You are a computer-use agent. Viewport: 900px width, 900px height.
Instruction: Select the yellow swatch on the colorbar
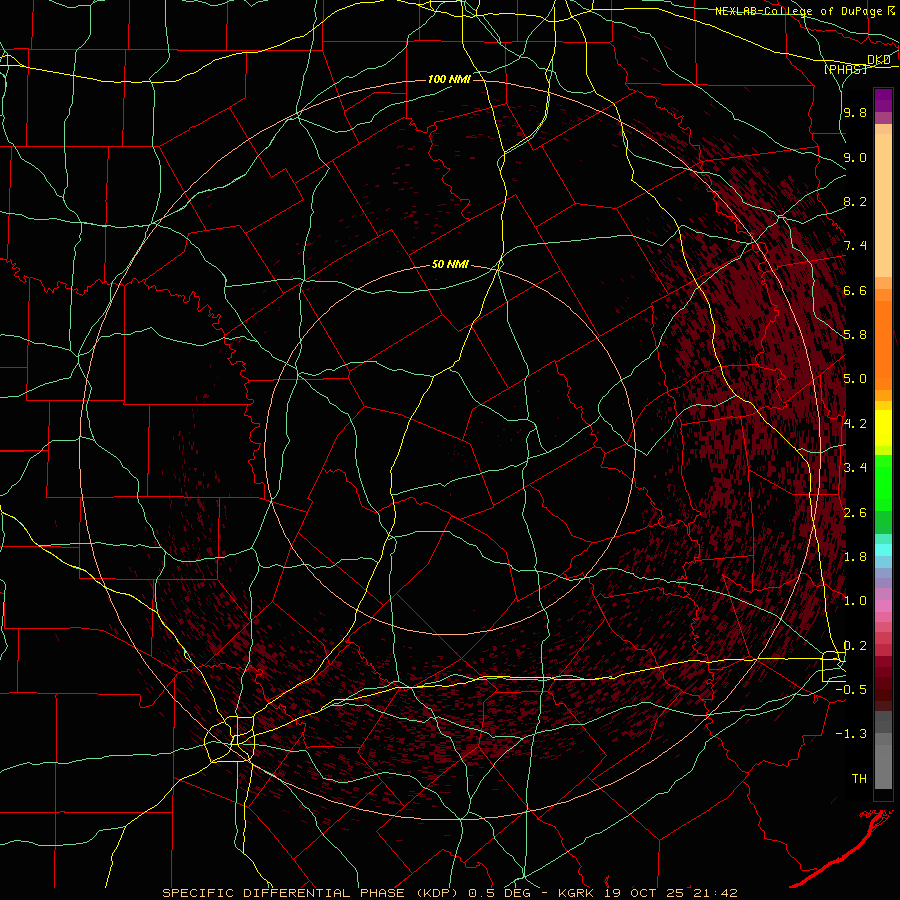883,428
